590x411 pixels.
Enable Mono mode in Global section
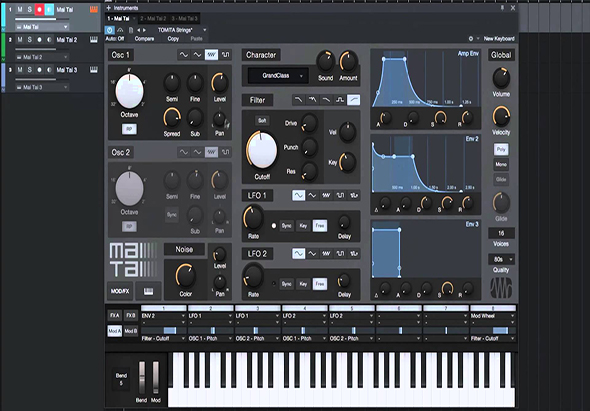501,164
